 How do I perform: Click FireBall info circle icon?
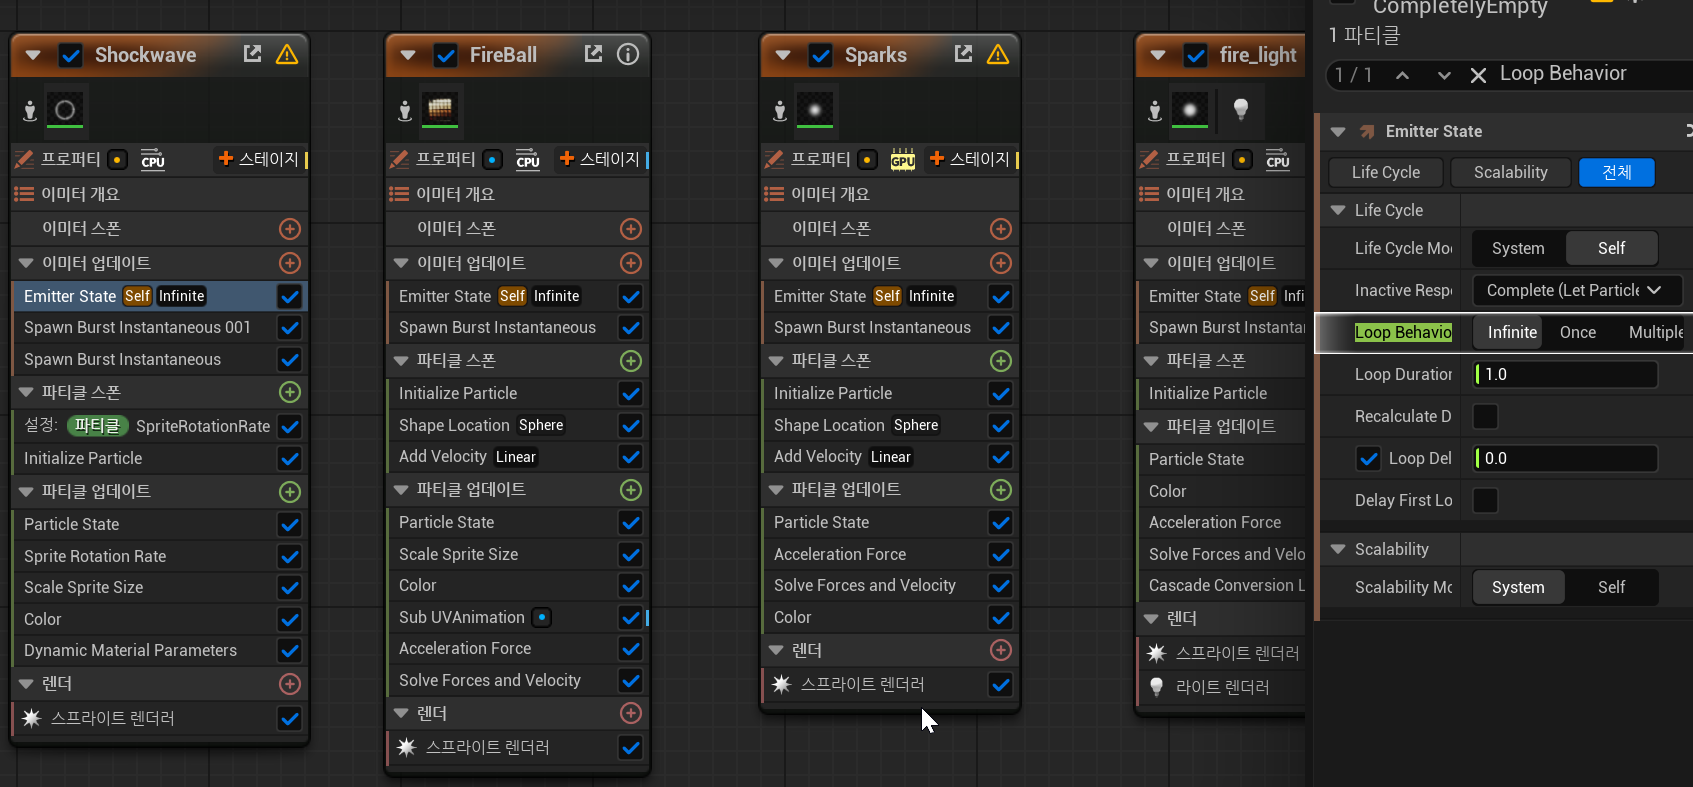click(628, 54)
